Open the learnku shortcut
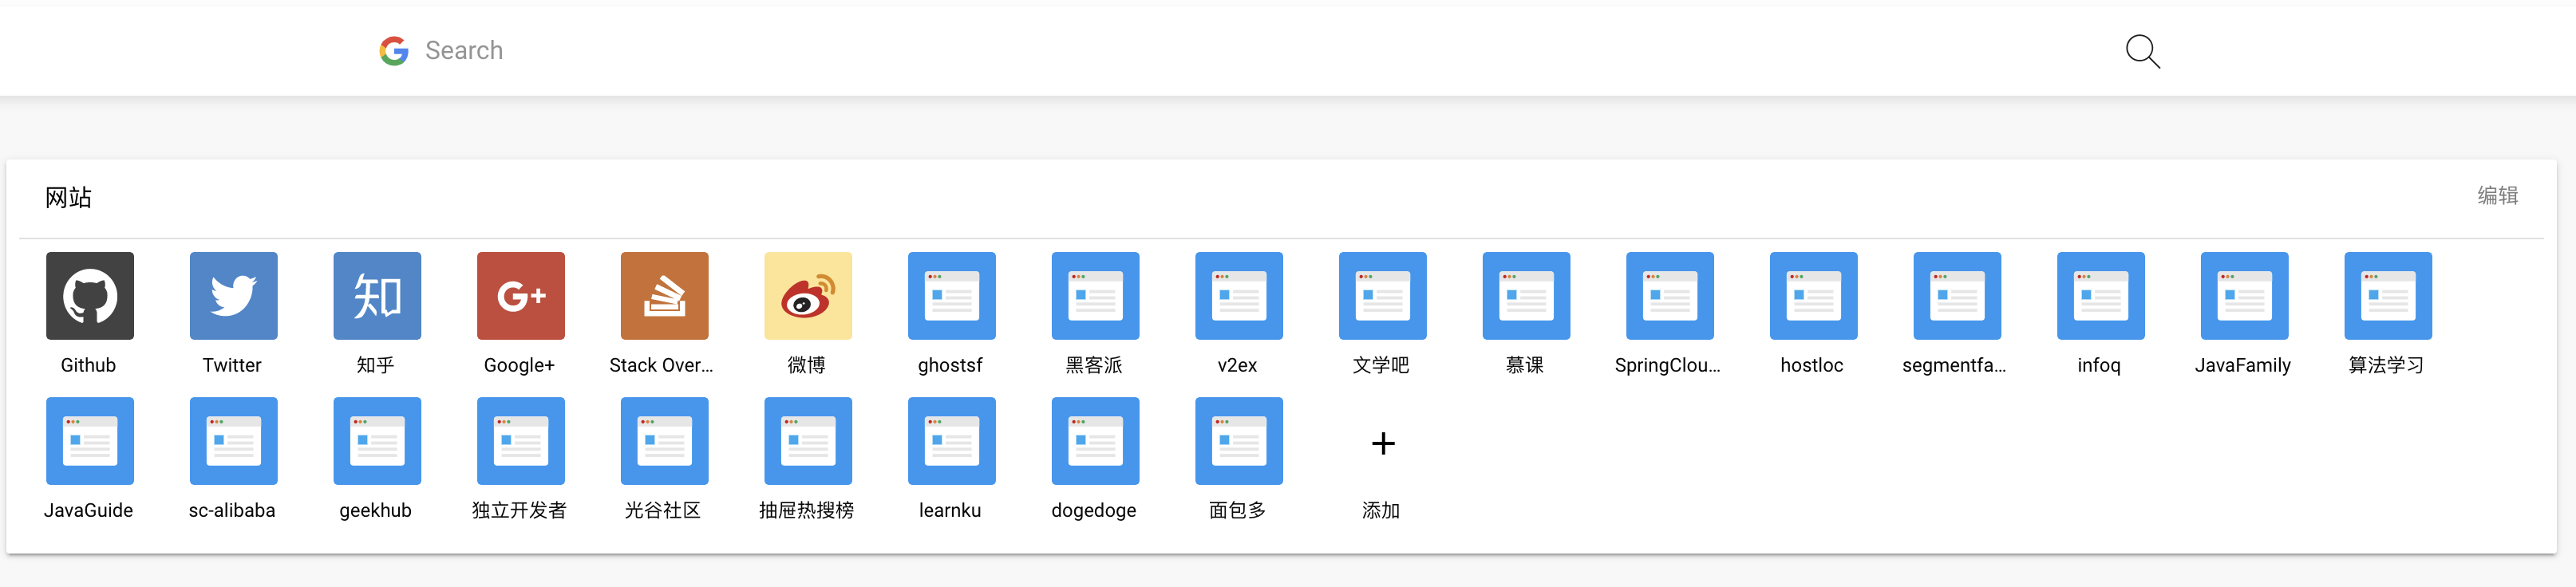This screenshot has height=587, width=2576. coord(952,441)
